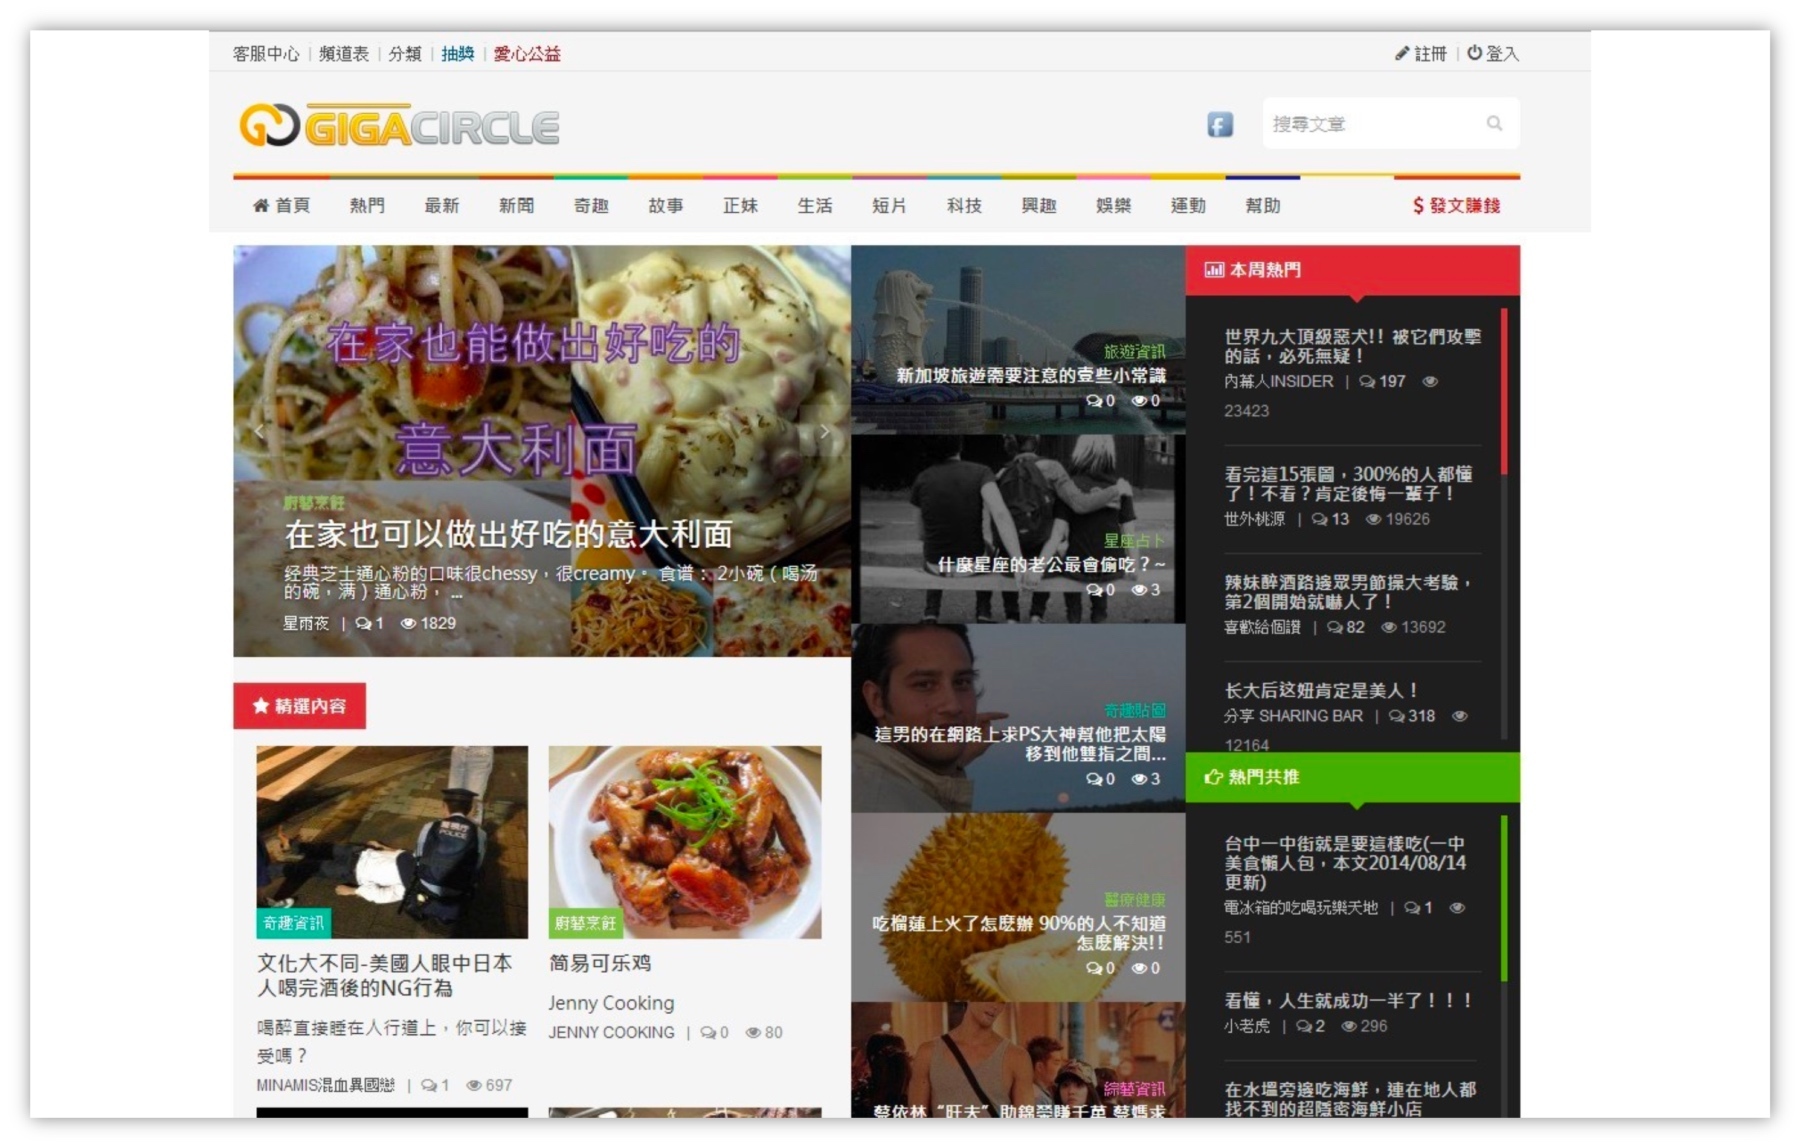Viewport: 1800px width, 1148px height.
Task: Click the 熱門共推 section header
Action: pyautogui.click(x=1353, y=777)
